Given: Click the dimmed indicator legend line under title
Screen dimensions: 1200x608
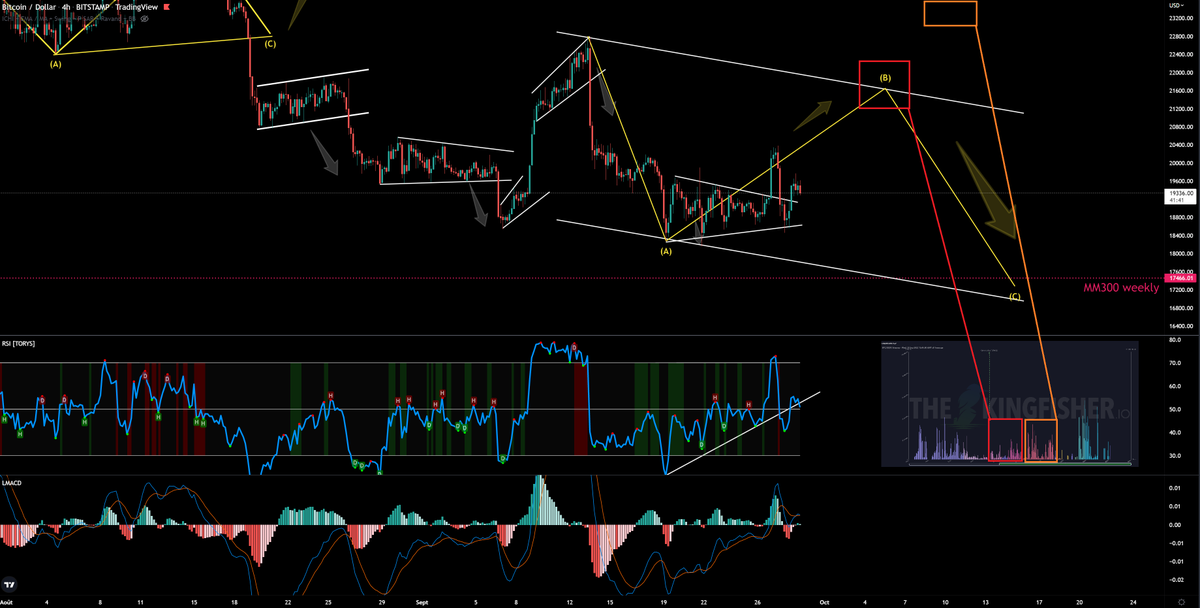Looking at the screenshot, I should tap(68, 19).
